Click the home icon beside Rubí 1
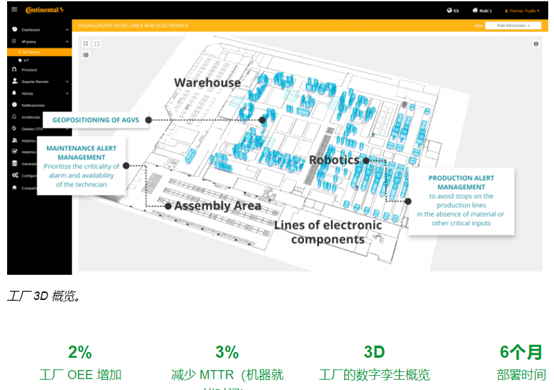Screen dimensions: 554x390 [475, 10]
